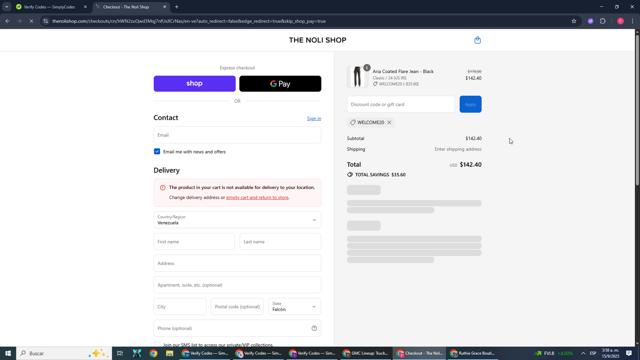Click the error alert icon in Delivery notice
Screen dimensions: 640x360
pyautogui.click(x=162, y=188)
